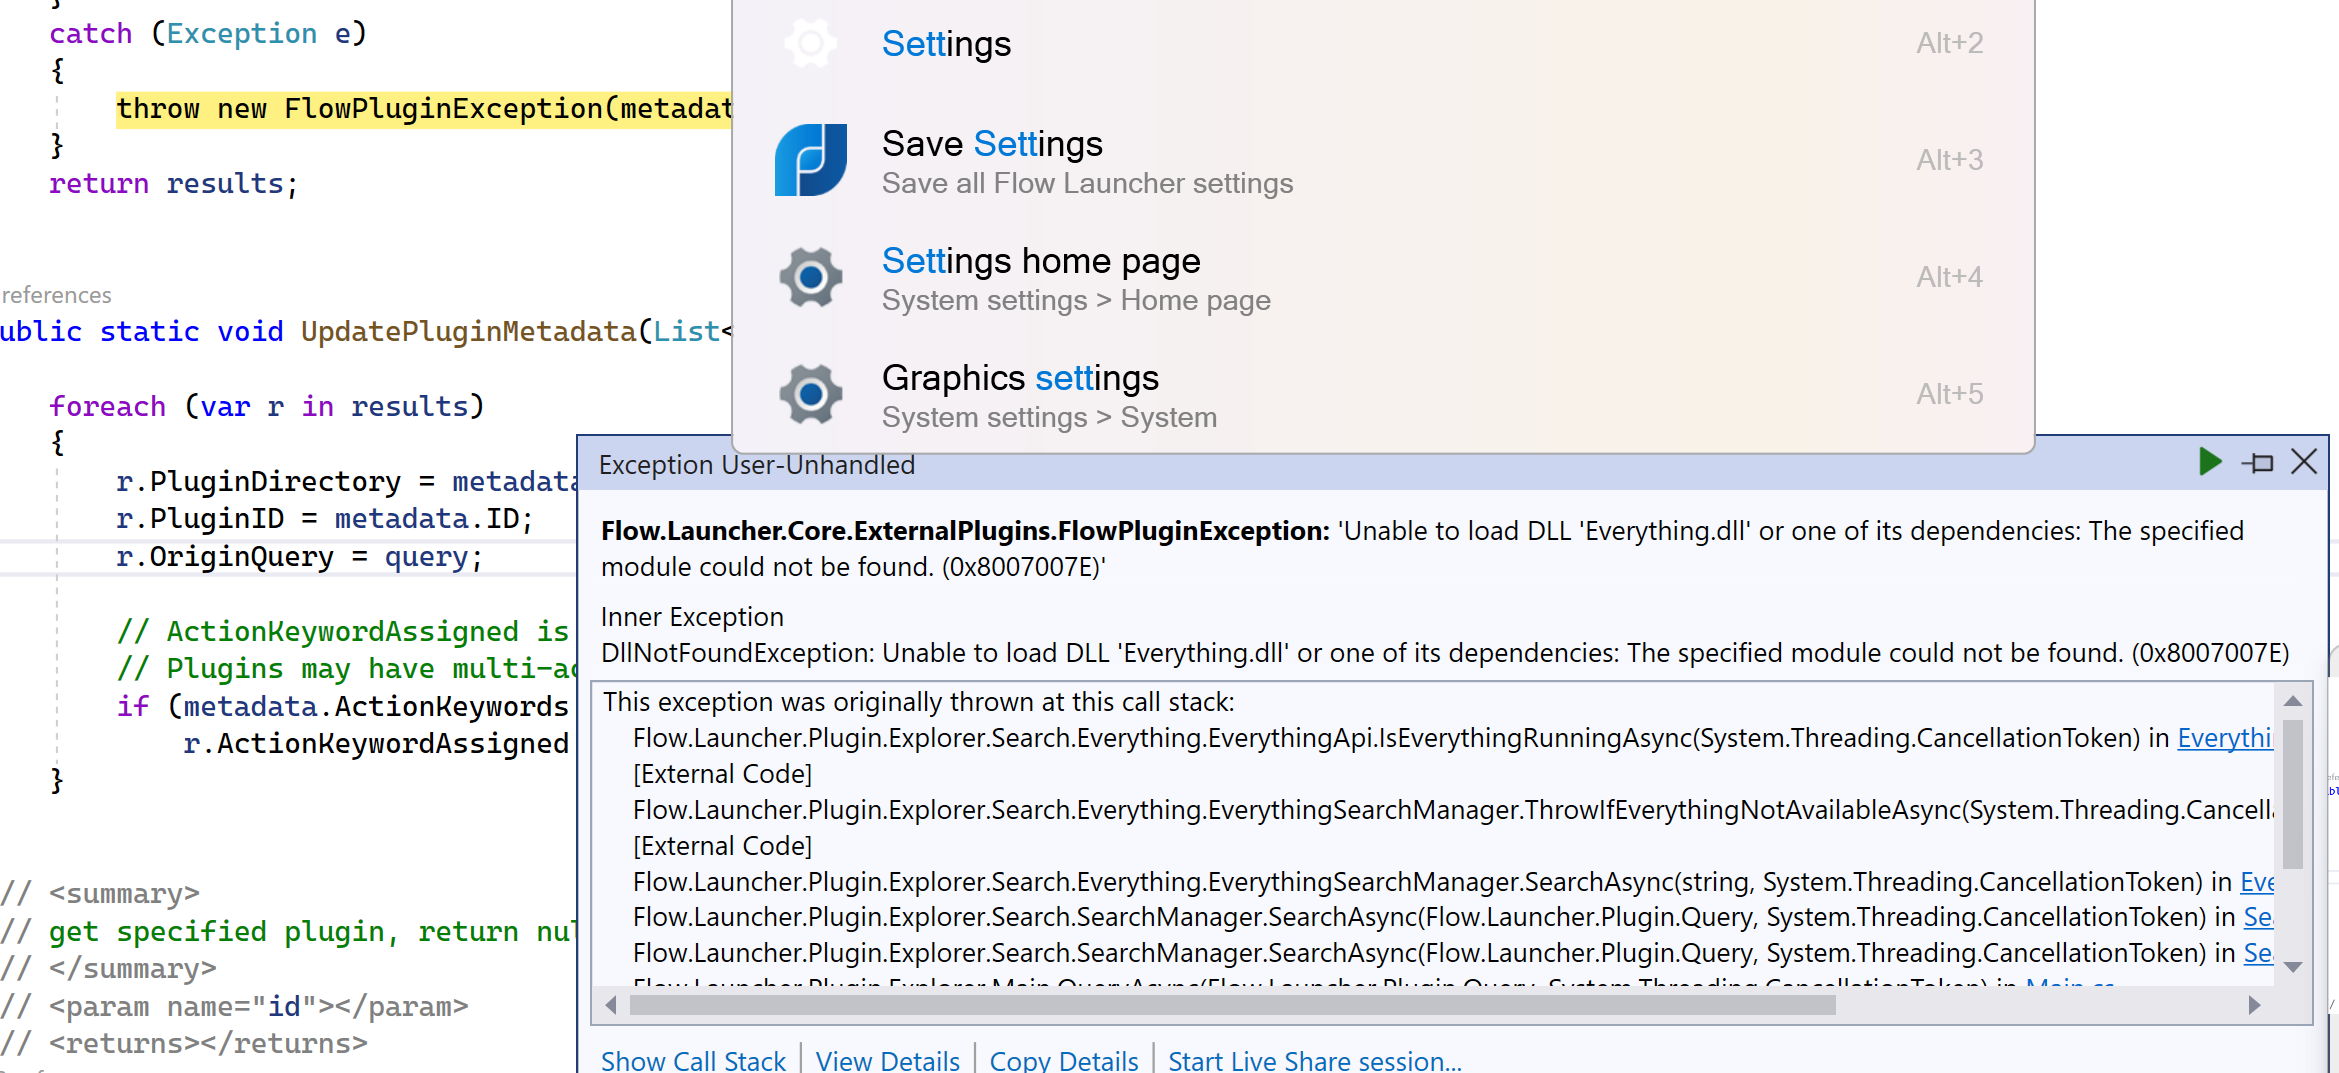Click the horizontal scroll right arrow

[2254, 1005]
